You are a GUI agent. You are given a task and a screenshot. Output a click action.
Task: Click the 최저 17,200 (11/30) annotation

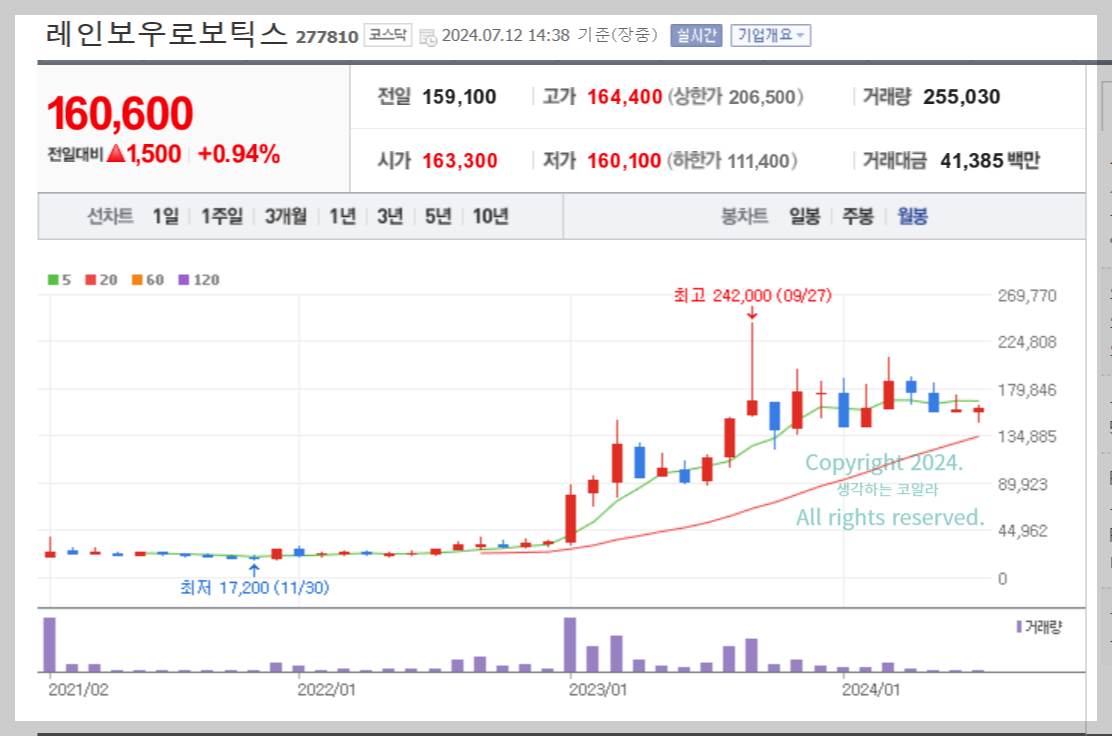coord(255,588)
